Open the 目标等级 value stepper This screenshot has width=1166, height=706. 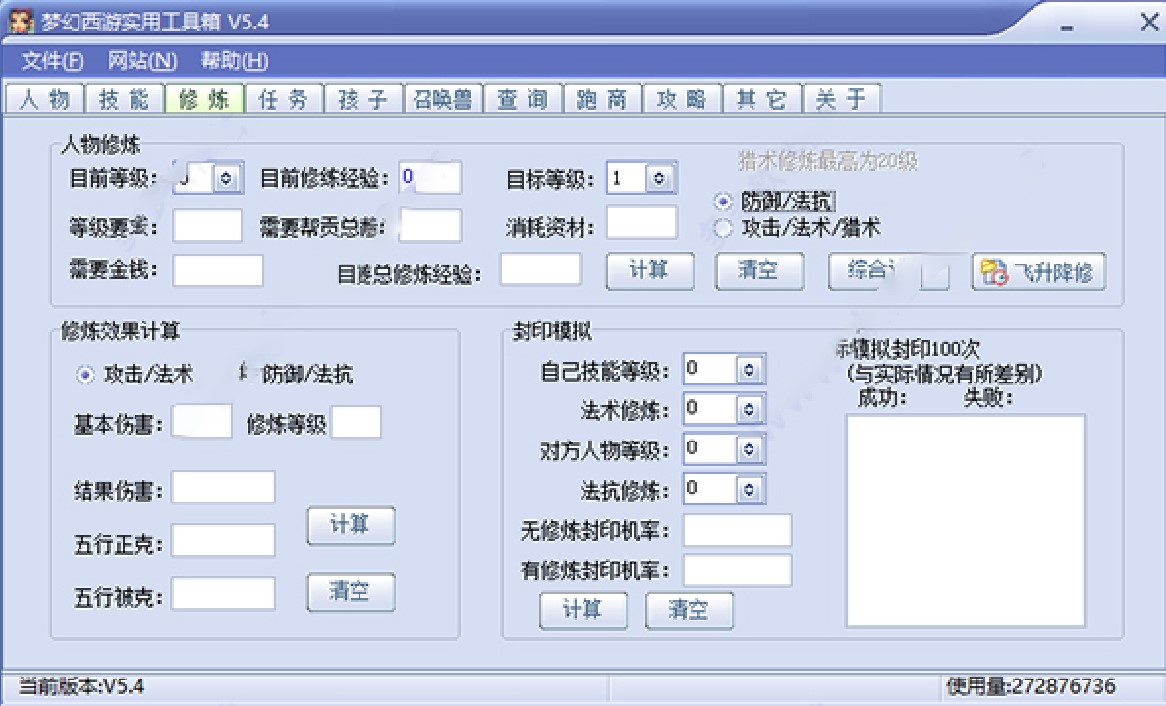click(660, 176)
